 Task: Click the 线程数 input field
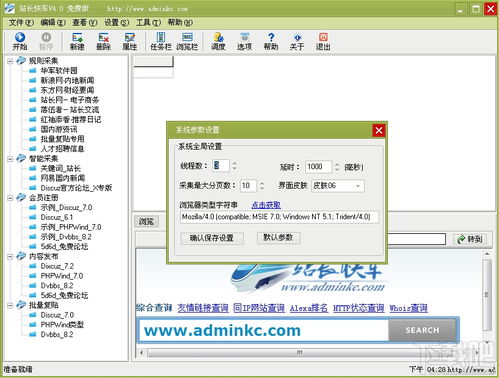pos(221,166)
